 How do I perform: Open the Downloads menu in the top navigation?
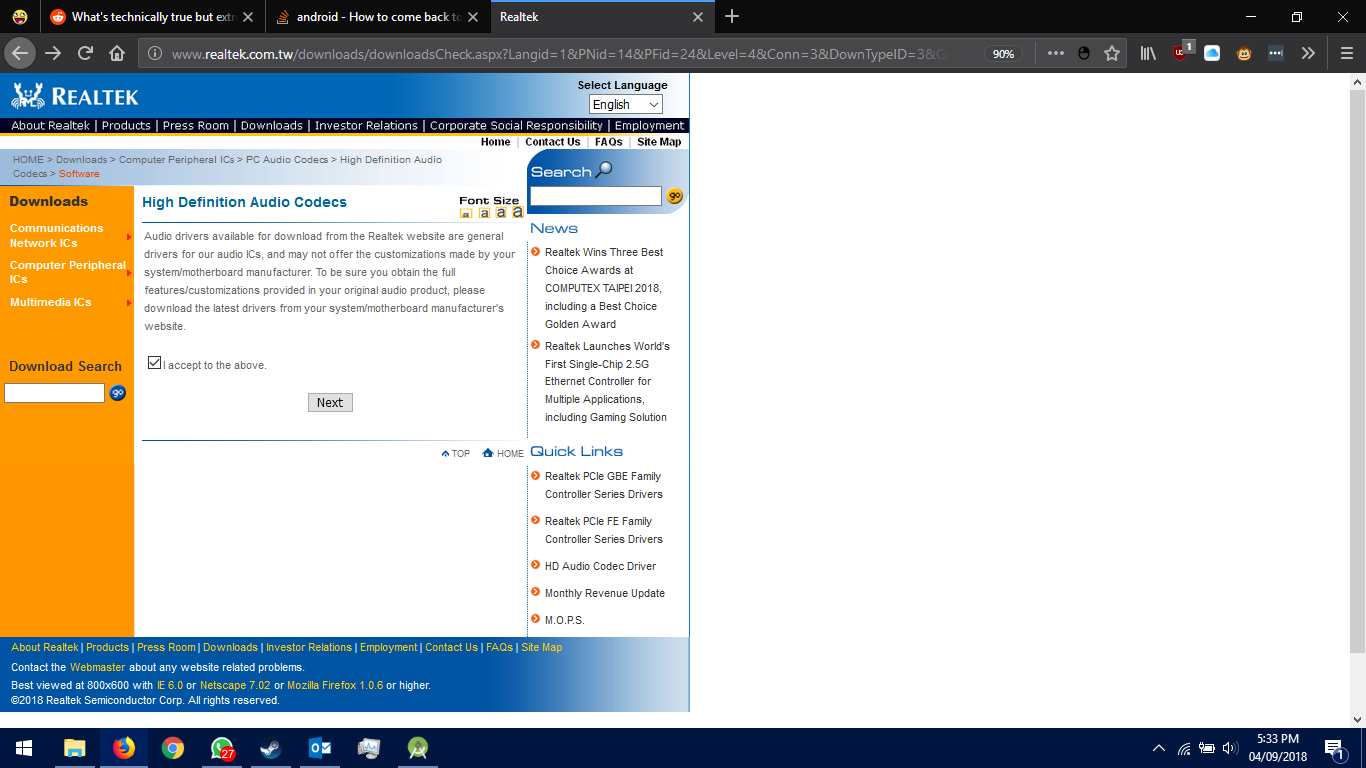[272, 125]
